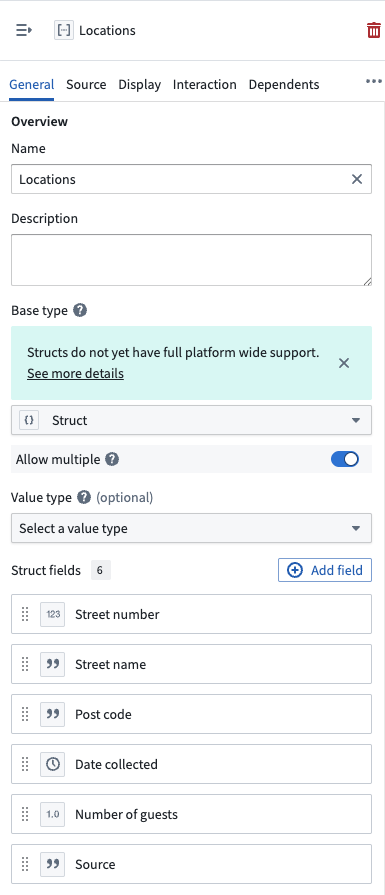Click drag handle of Street number
The width and height of the screenshot is (385, 895).
[25, 614]
